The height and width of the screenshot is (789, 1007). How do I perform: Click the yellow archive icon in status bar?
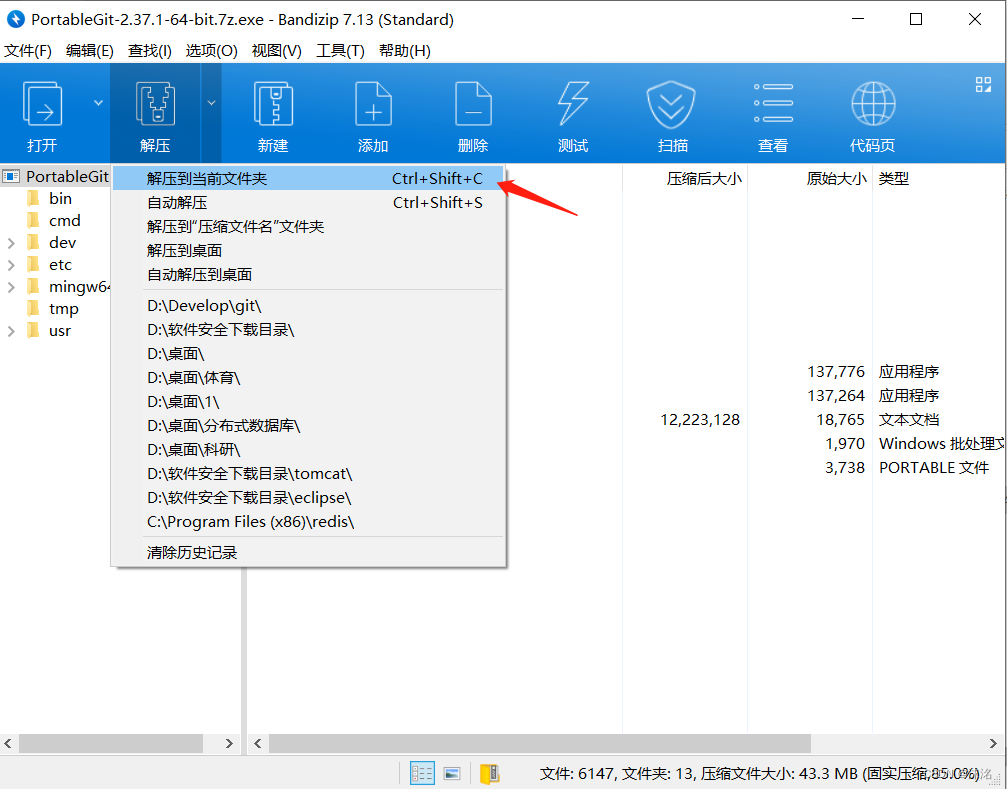point(490,774)
